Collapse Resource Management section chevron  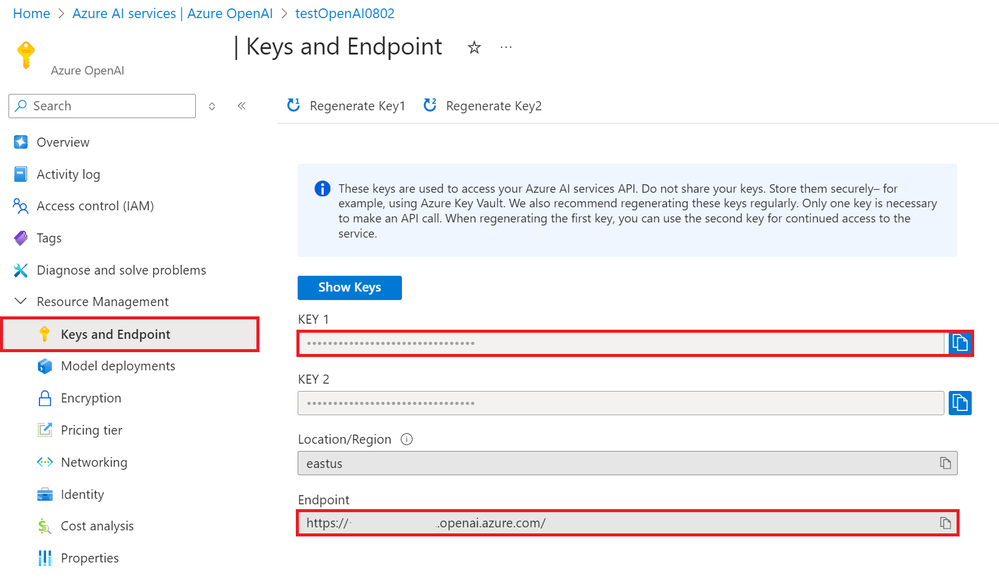[x=20, y=301]
